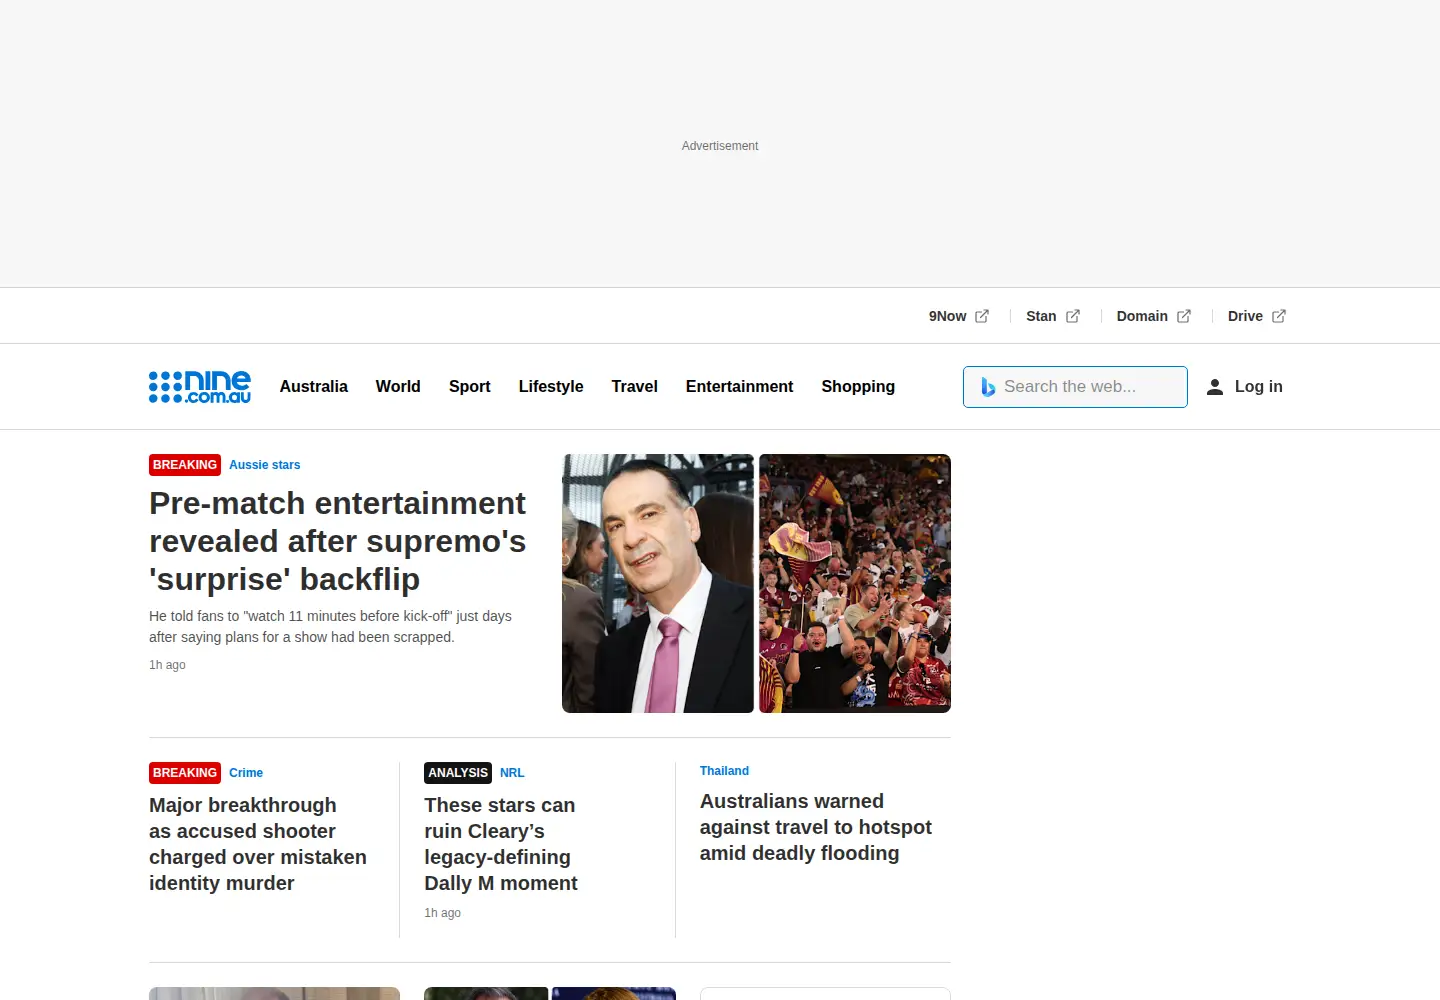Click the Stan external link icon
This screenshot has height=1000, width=1440.
(1073, 316)
